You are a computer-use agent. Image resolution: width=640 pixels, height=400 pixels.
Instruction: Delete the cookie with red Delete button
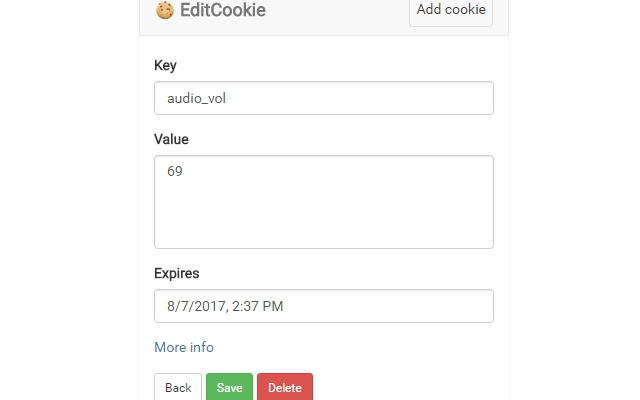285,387
